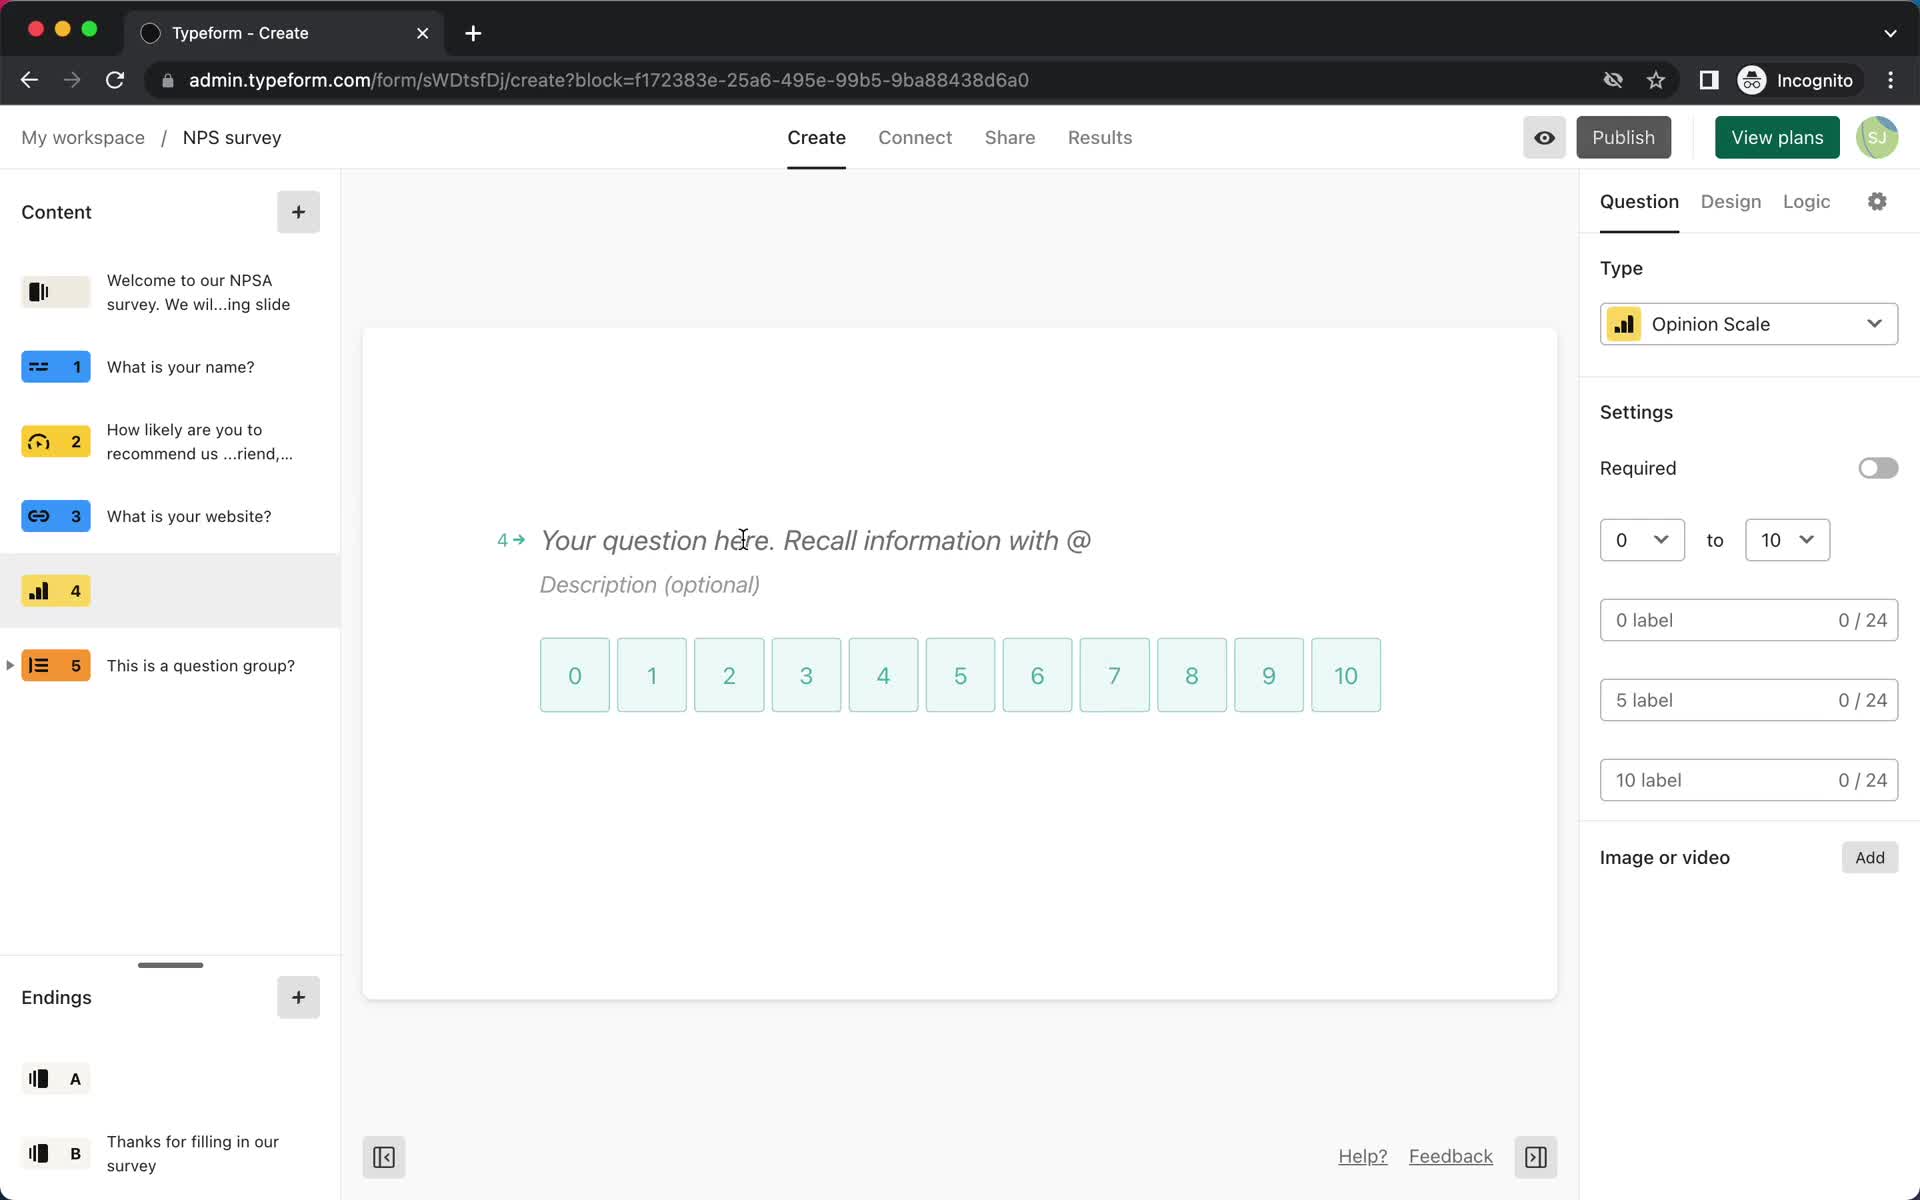Switch to the Design tab

coord(1732,202)
